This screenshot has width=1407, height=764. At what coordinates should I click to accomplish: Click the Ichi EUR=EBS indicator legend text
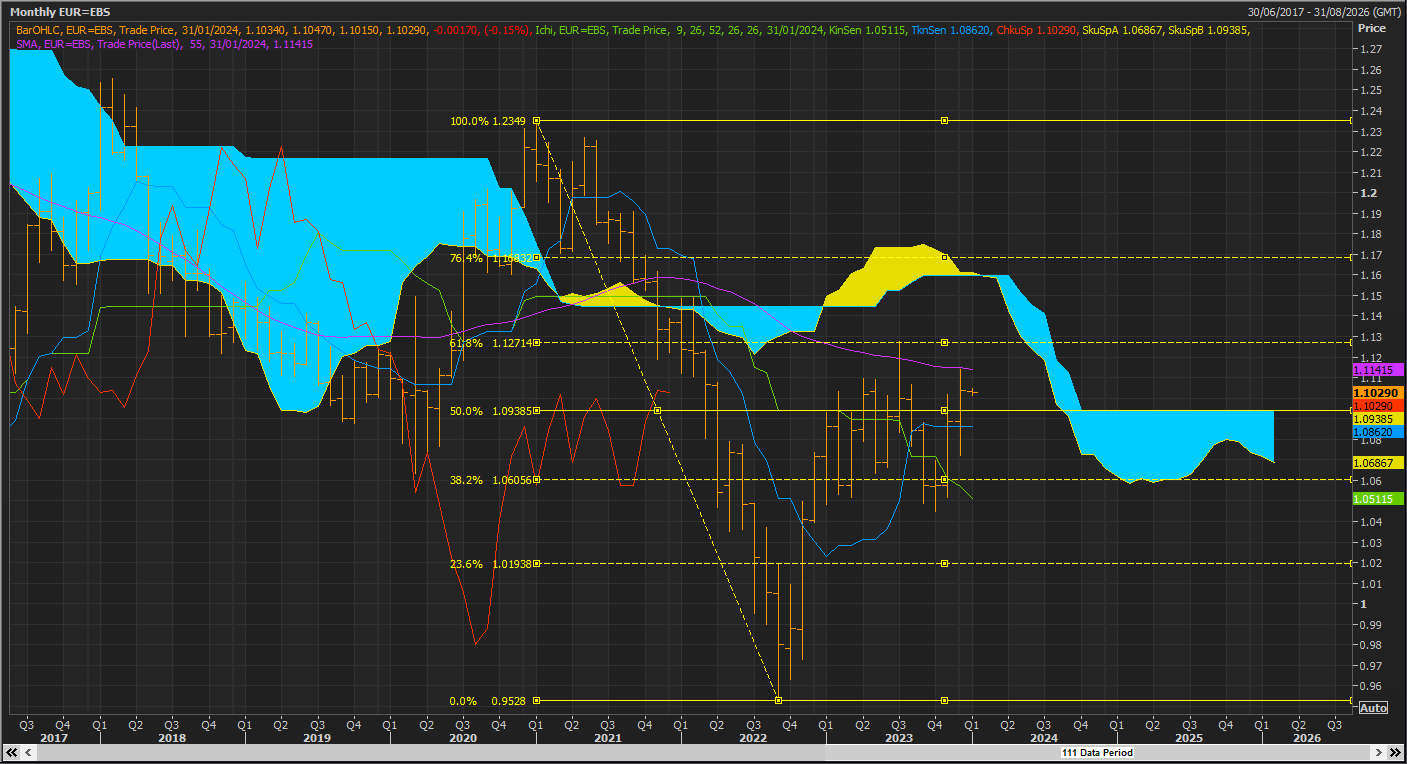681,31
